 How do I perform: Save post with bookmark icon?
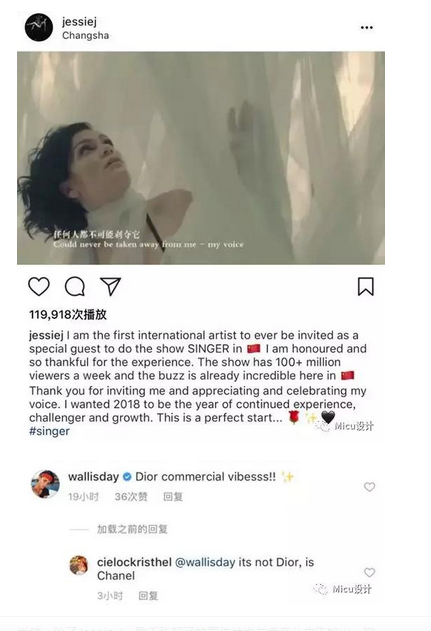click(x=365, y=287)
